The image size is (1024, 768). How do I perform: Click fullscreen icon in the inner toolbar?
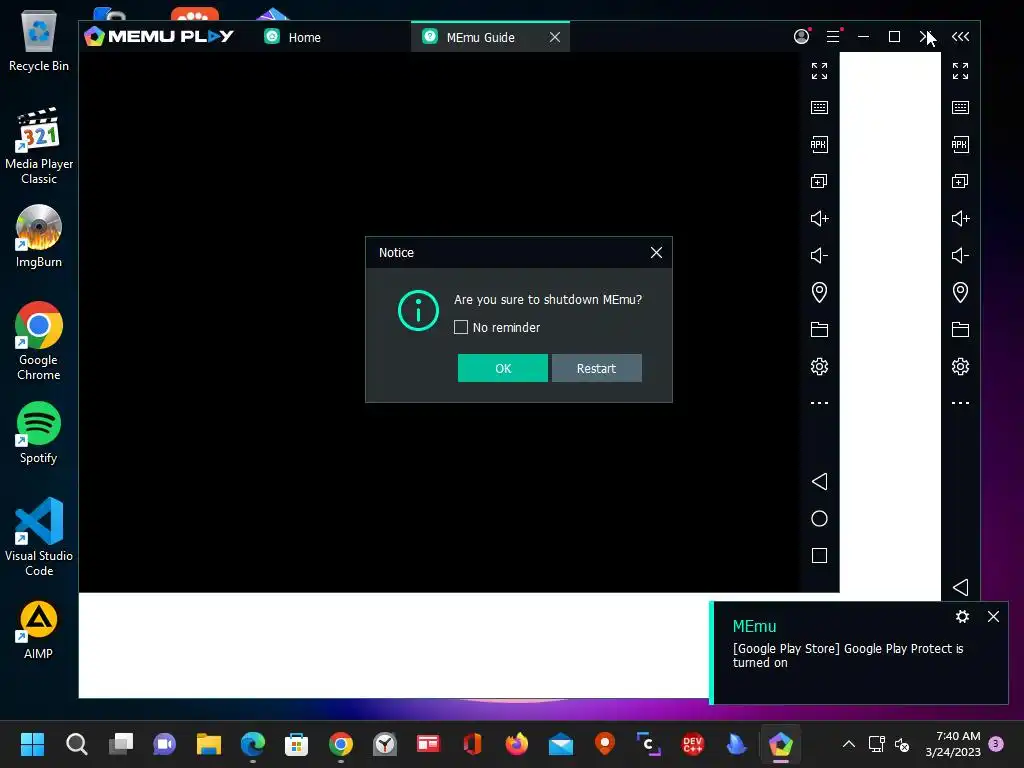pyautogui.click(x=819, y=71)
